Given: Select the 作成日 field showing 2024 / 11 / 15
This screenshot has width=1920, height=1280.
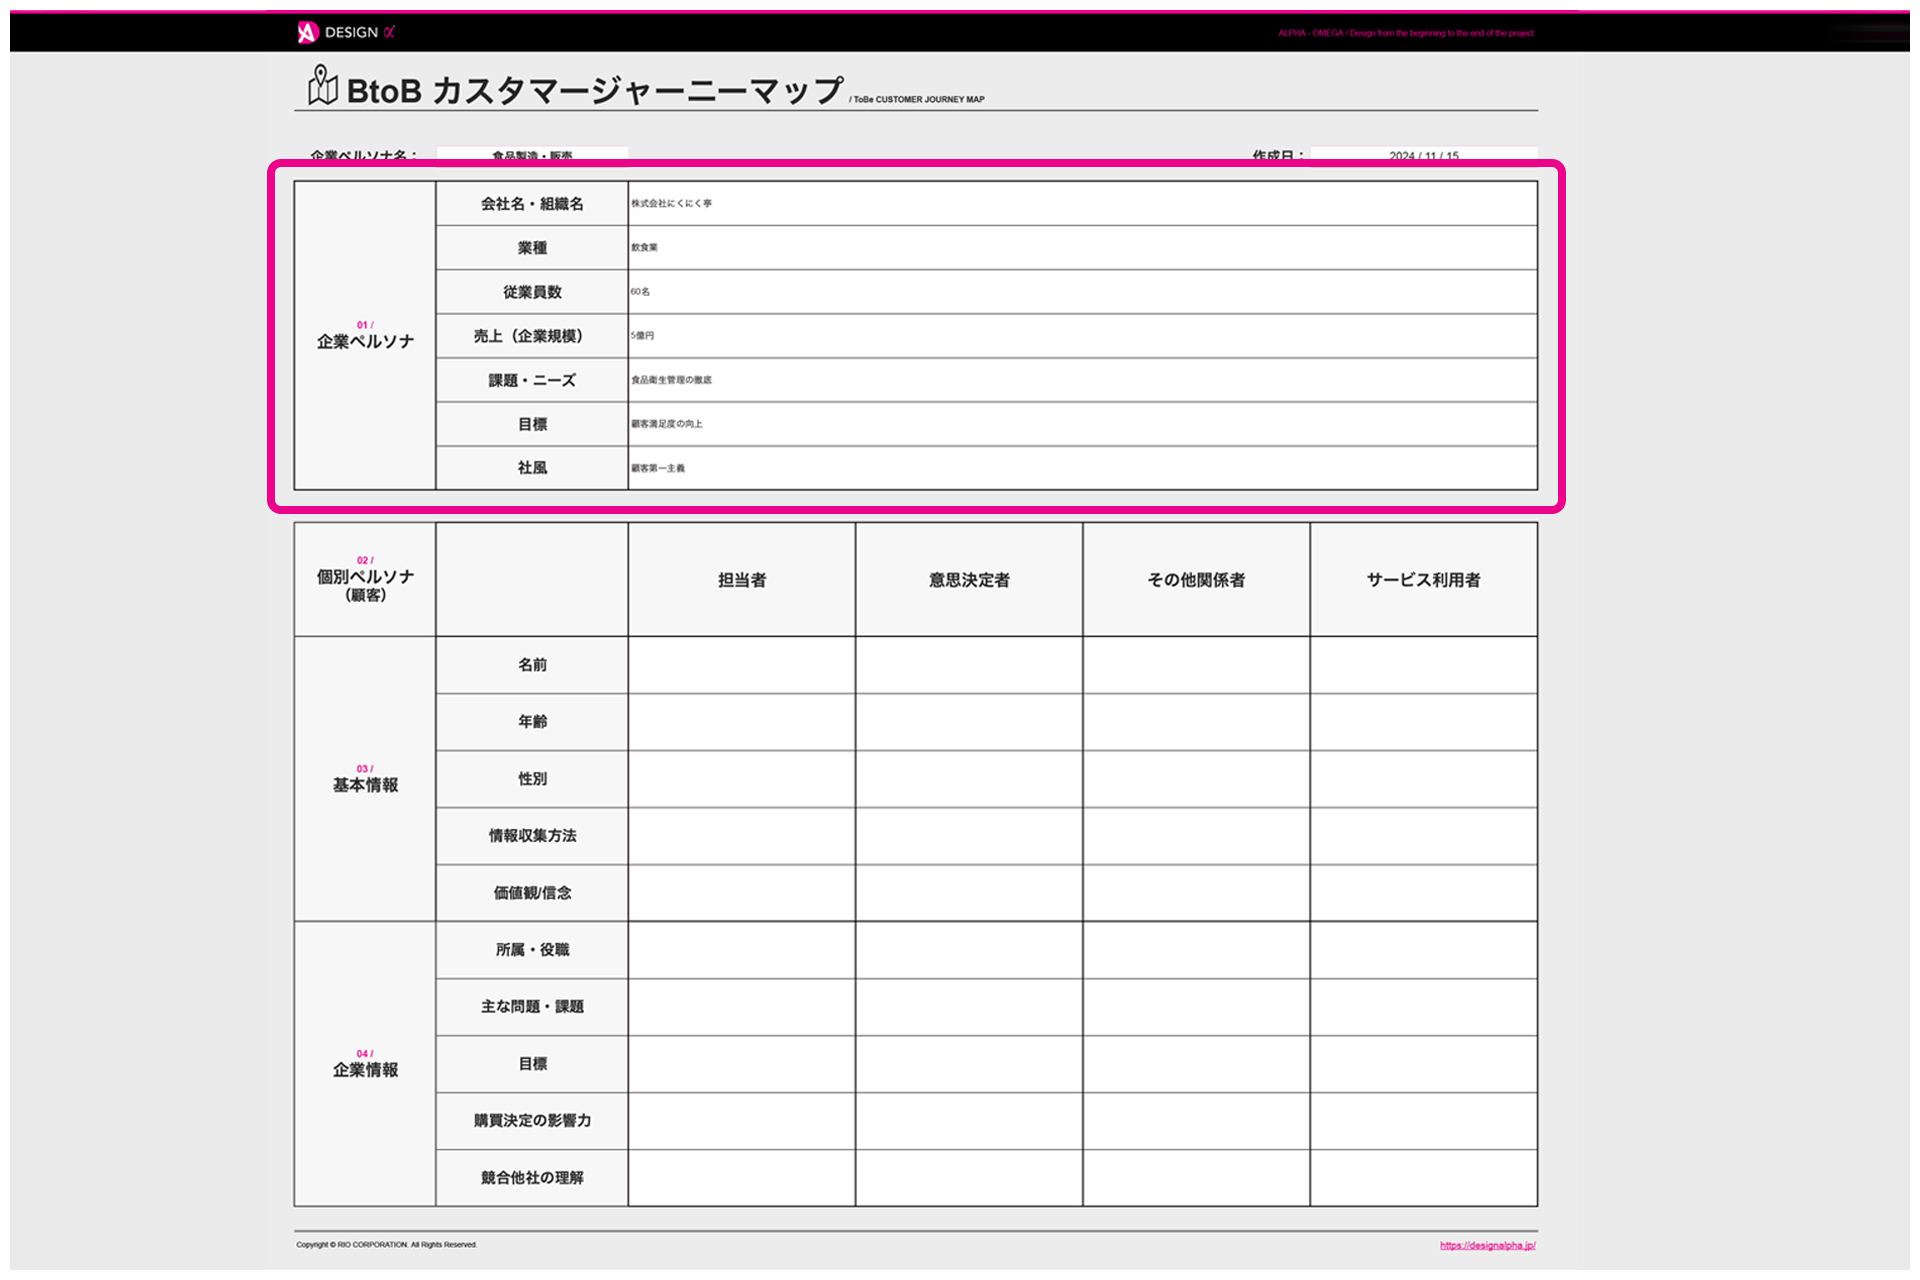Looking at the screenshot, I should 1424,154.
